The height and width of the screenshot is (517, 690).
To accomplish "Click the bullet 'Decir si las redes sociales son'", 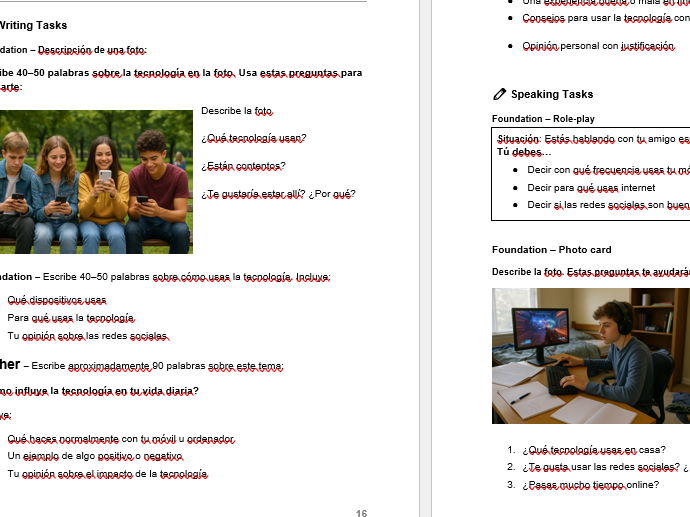I will (609, 205).
